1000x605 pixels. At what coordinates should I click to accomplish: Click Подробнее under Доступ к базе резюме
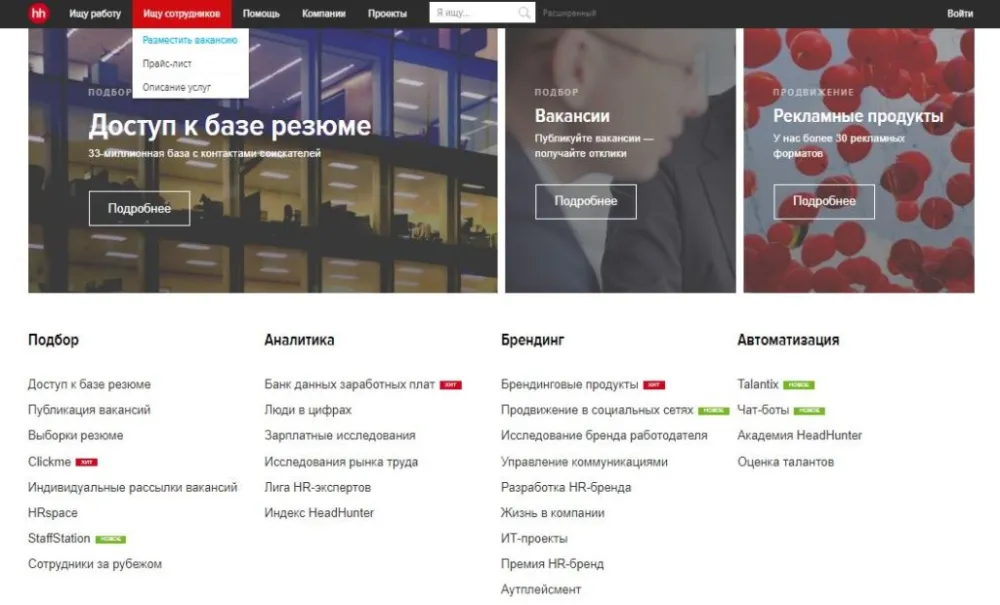[139, 208]
